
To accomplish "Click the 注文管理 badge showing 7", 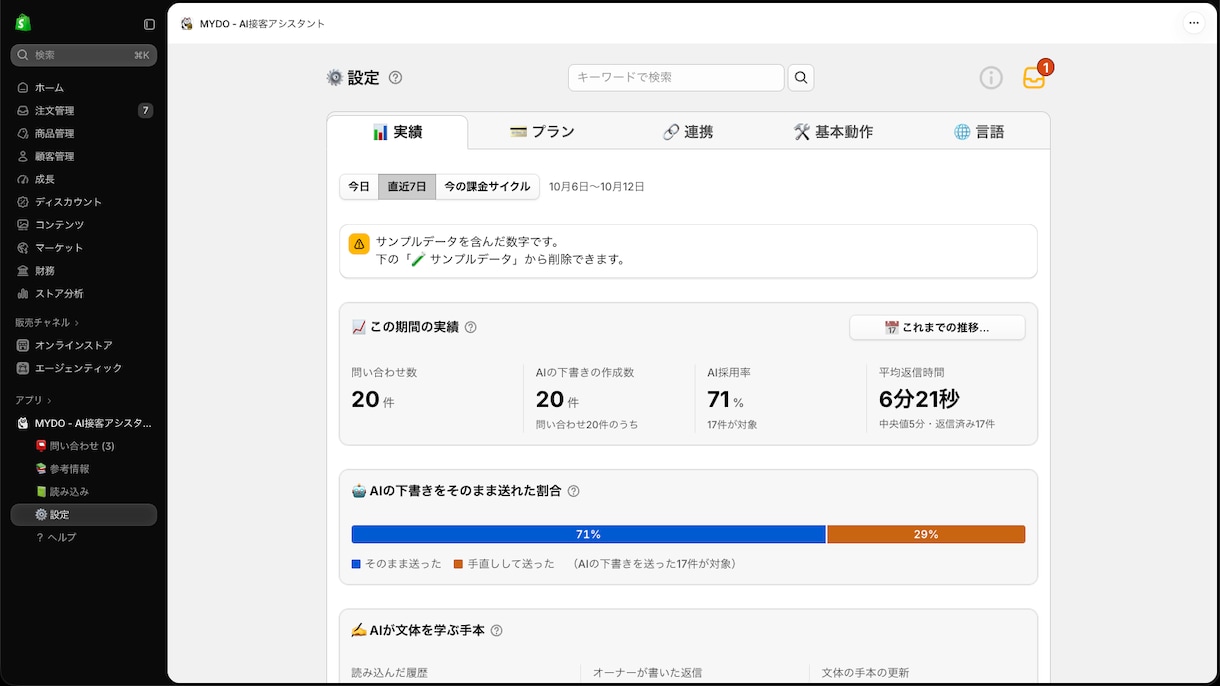I will point(146,111).
